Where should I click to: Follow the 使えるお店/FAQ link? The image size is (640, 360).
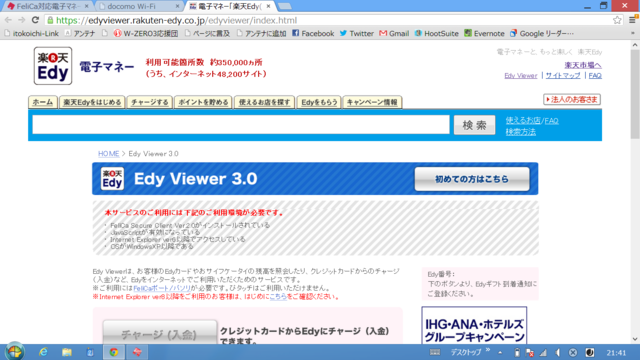point(532,120)
